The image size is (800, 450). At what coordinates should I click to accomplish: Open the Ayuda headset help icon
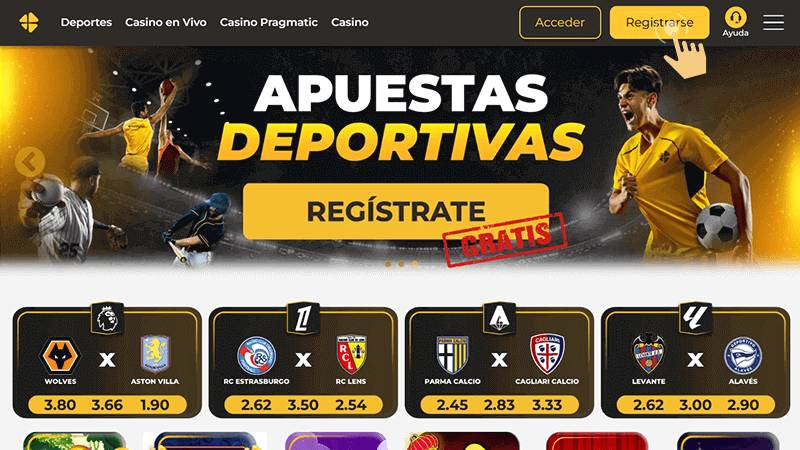(x=735, y=17)
